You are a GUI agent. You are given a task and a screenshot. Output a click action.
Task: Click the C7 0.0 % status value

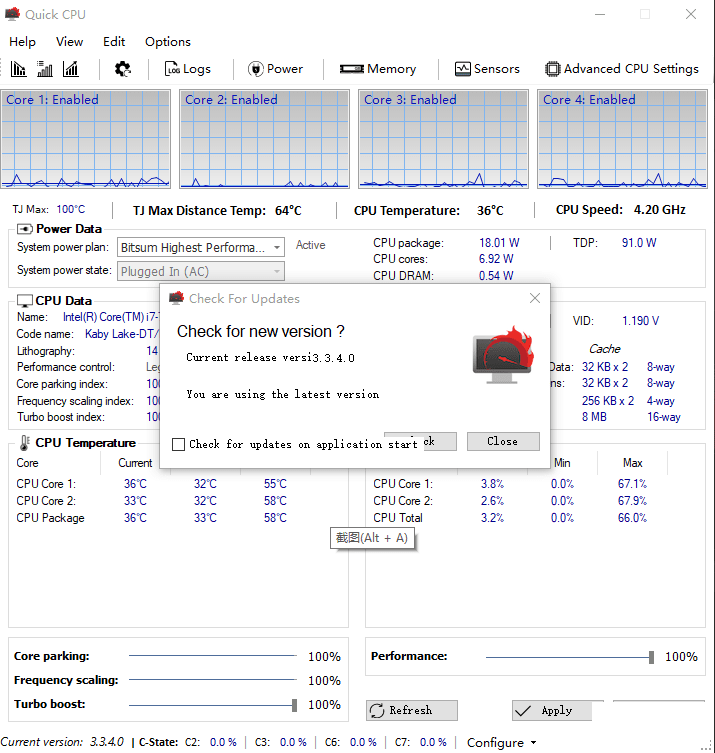pos(433,742)
